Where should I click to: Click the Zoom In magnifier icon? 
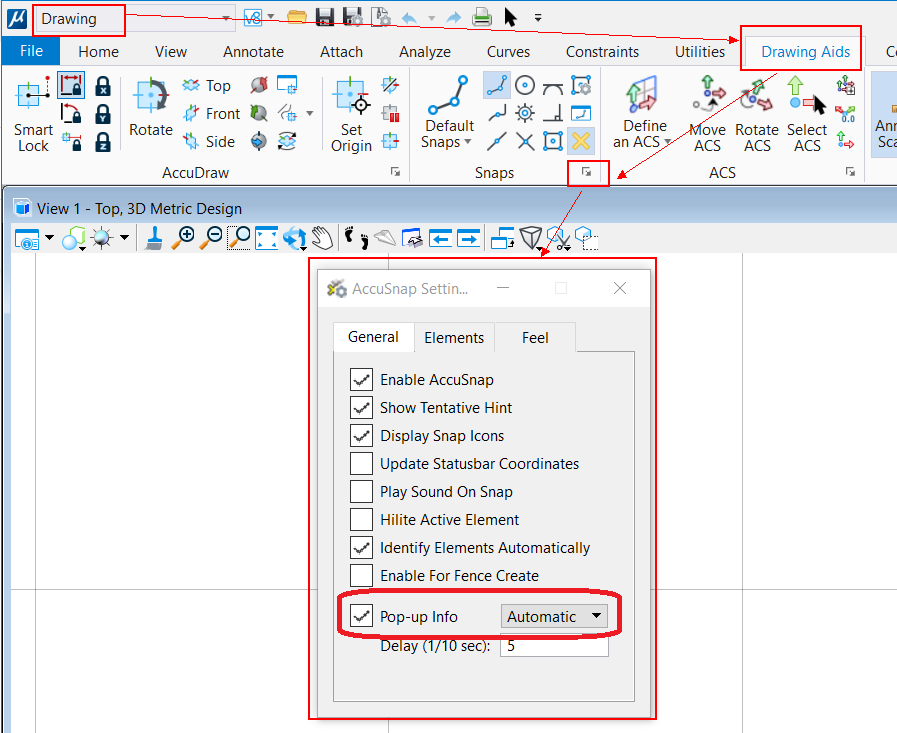184,237
